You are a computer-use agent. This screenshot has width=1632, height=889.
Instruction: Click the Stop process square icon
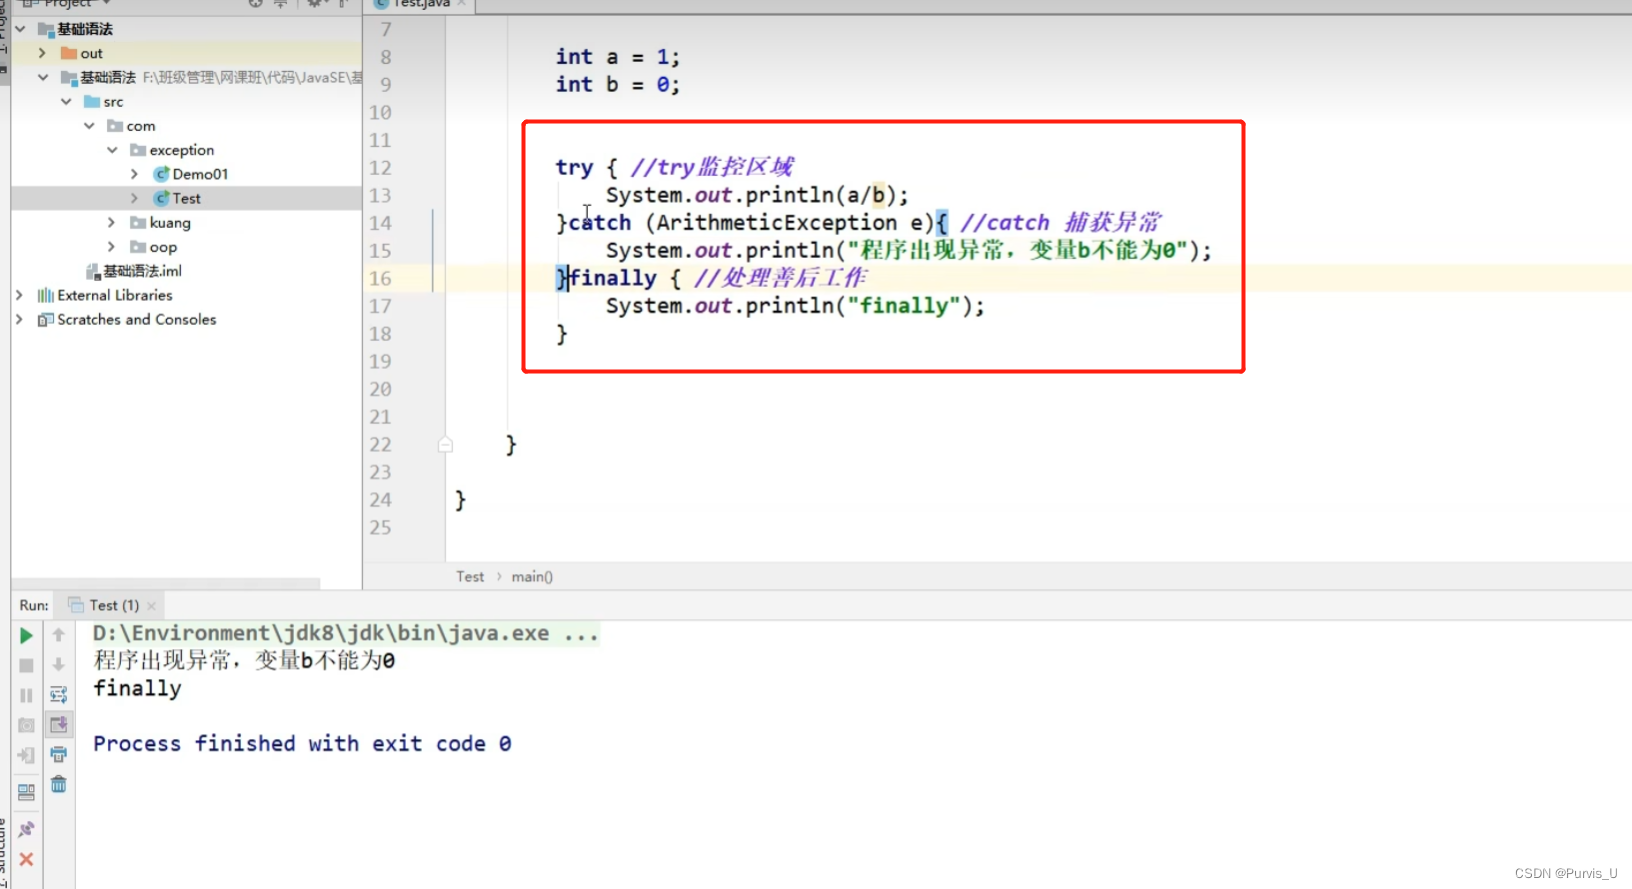[x=26, y=665]
